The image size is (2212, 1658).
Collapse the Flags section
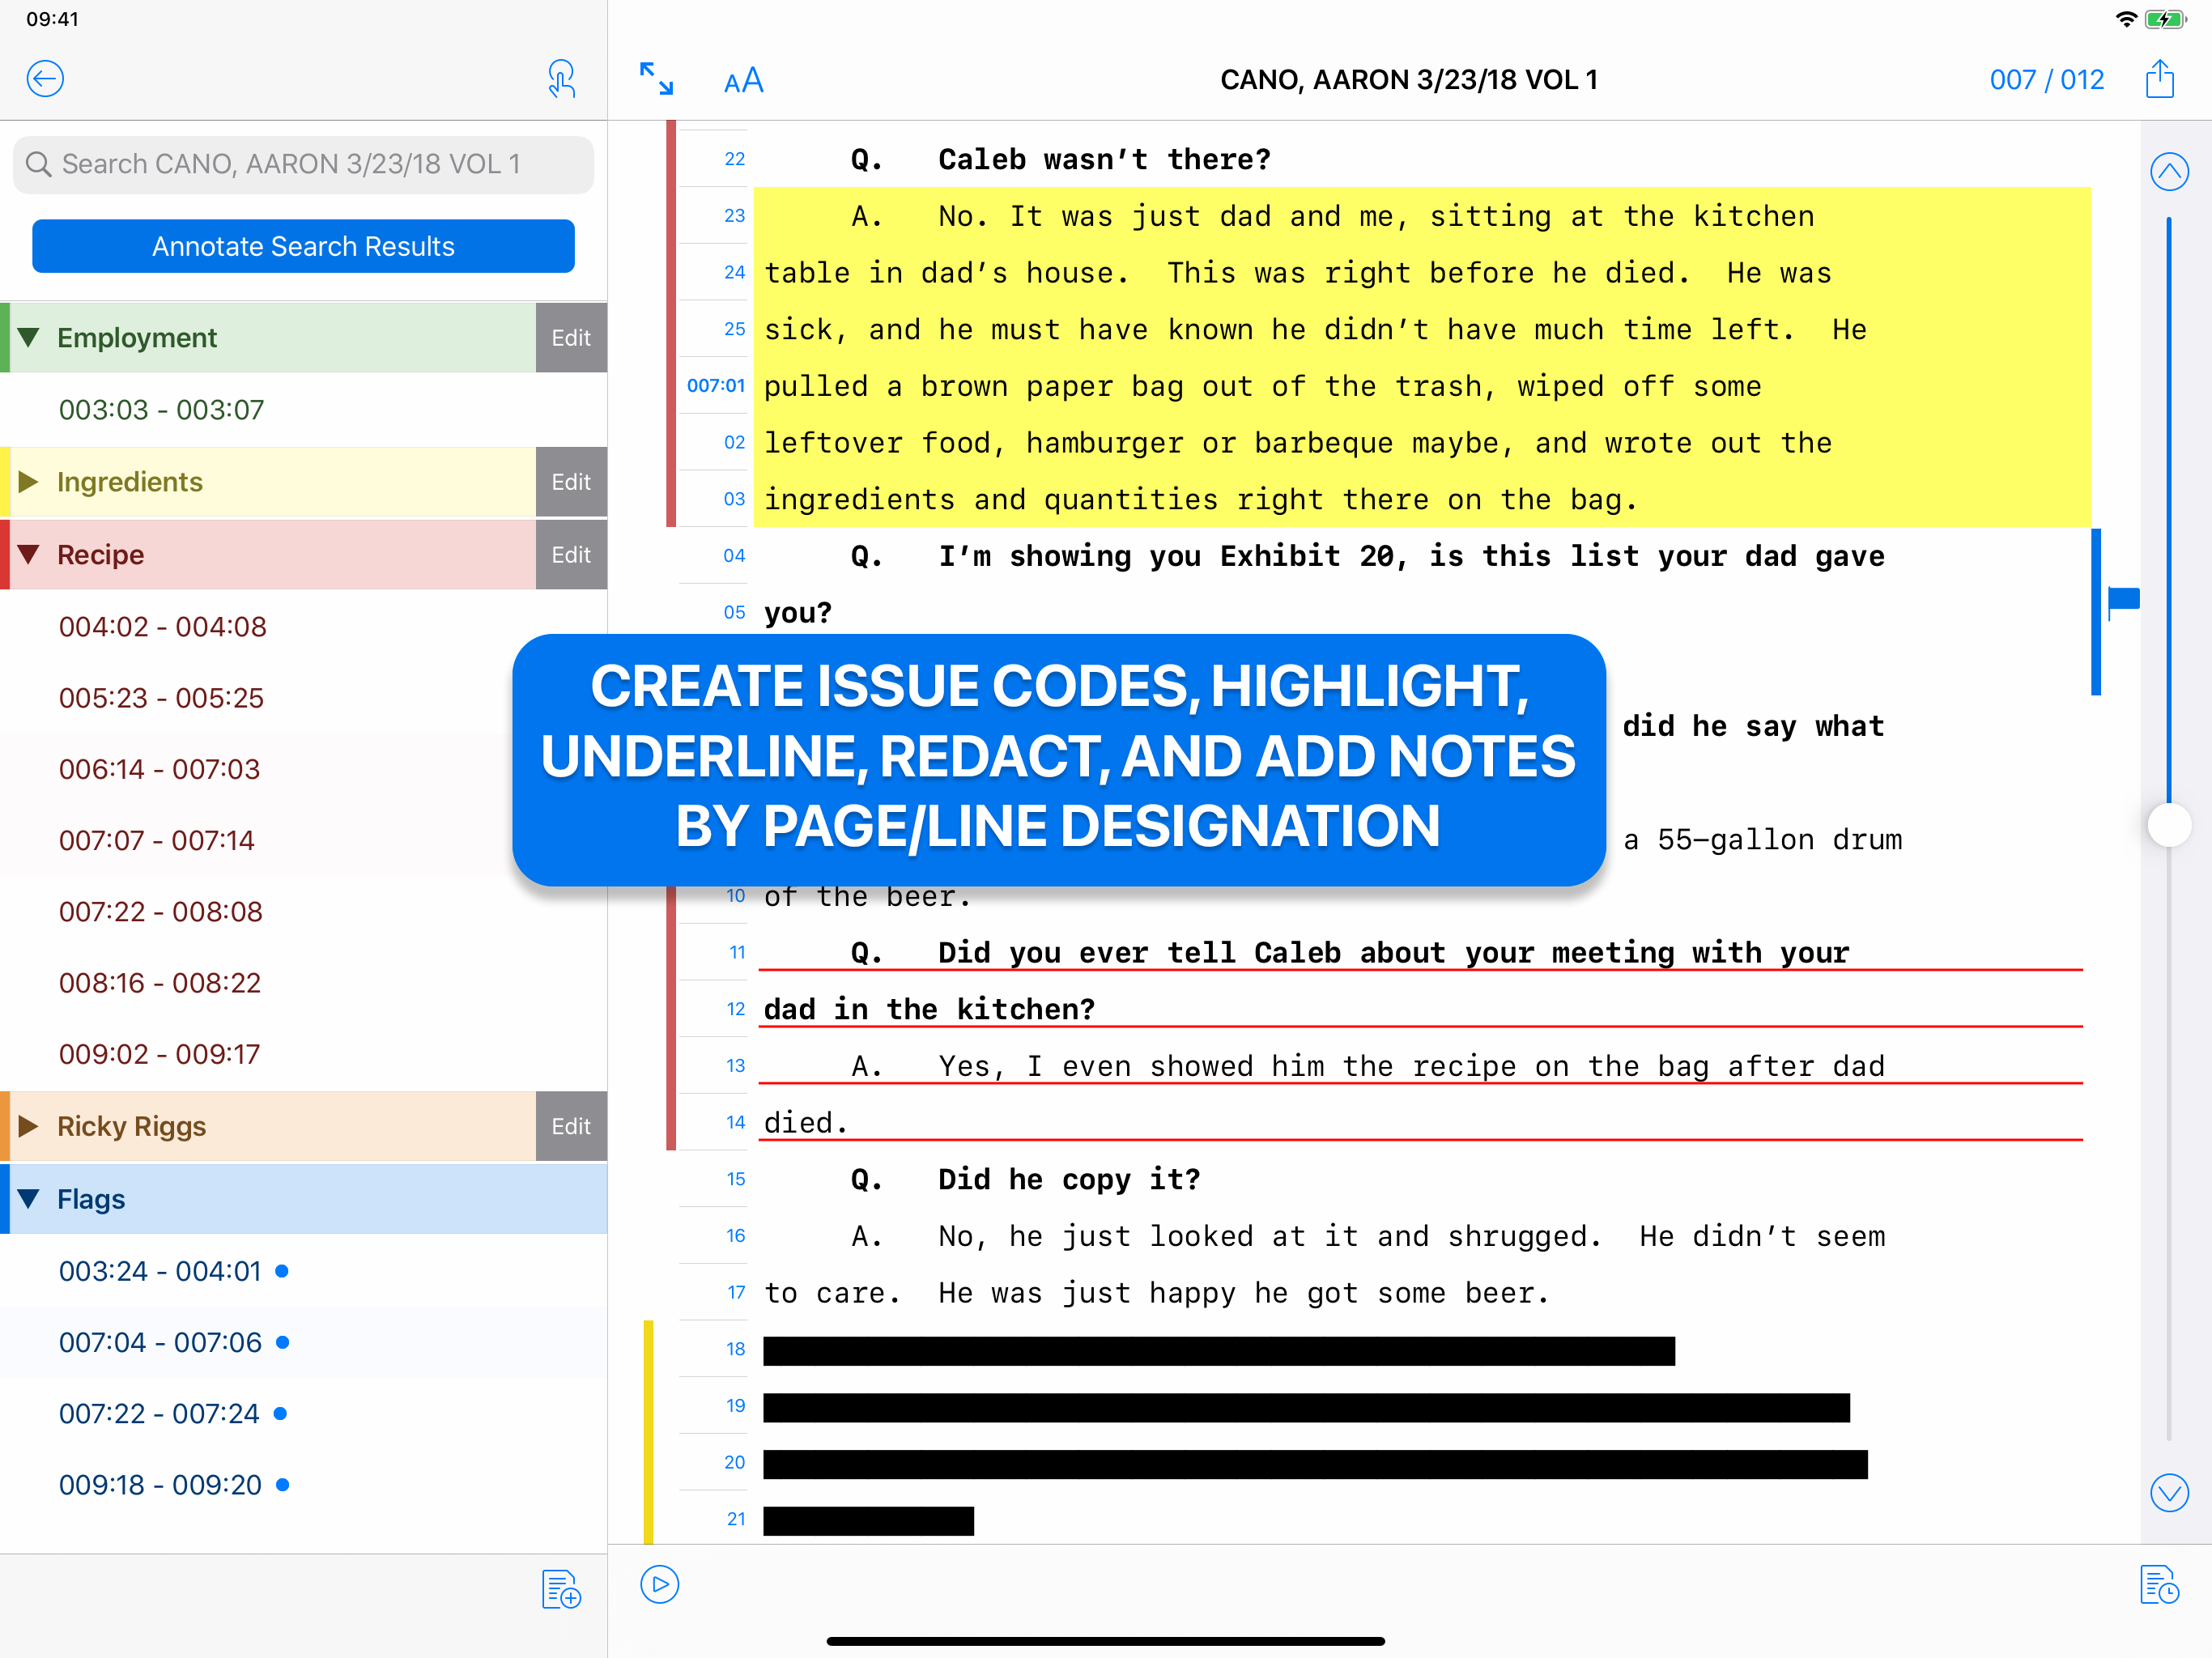coord(29,1199)
